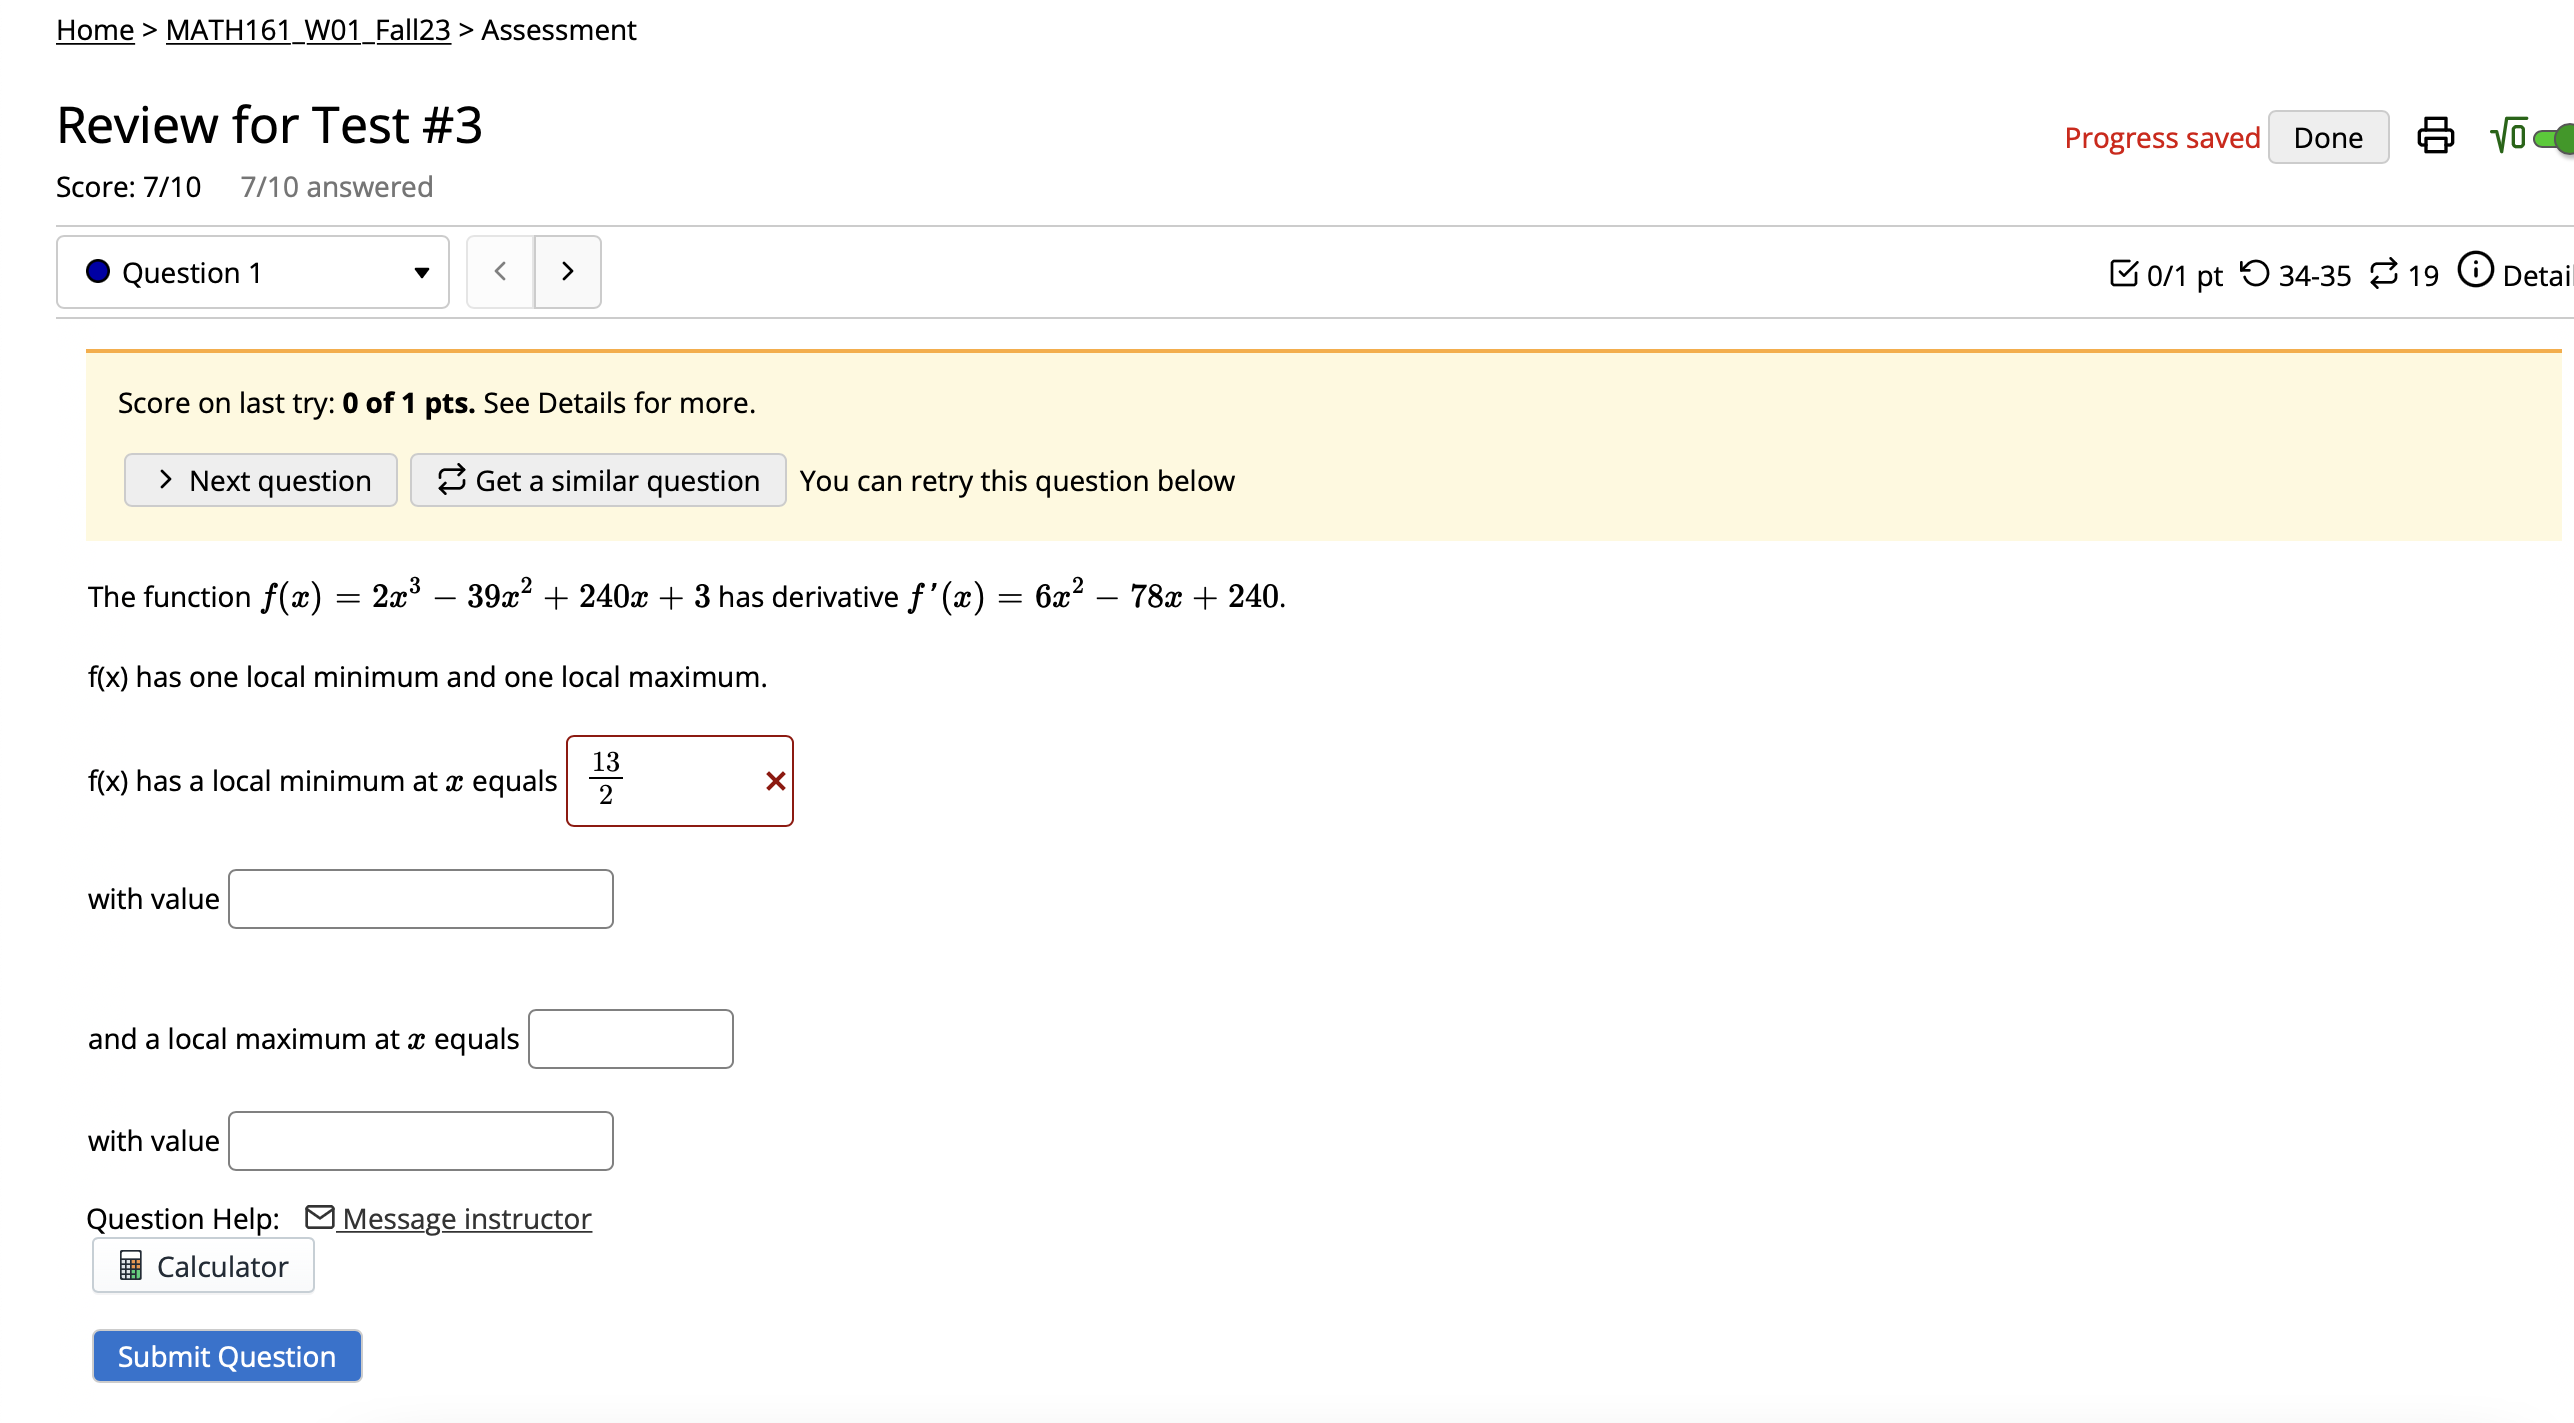Open the MATH161_W01_Fall23 breadcrumb link
2574x1423 pixels.
point(306,30)
